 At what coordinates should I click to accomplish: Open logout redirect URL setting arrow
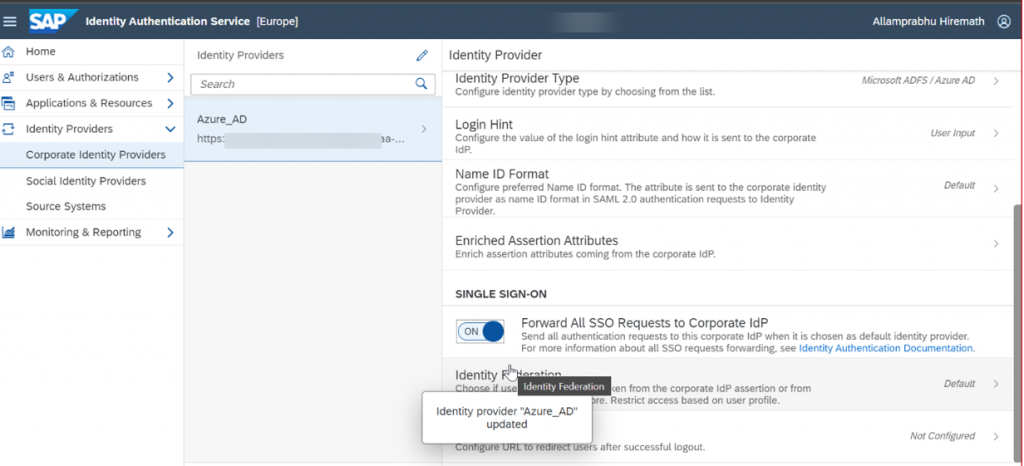pos(996,436)
